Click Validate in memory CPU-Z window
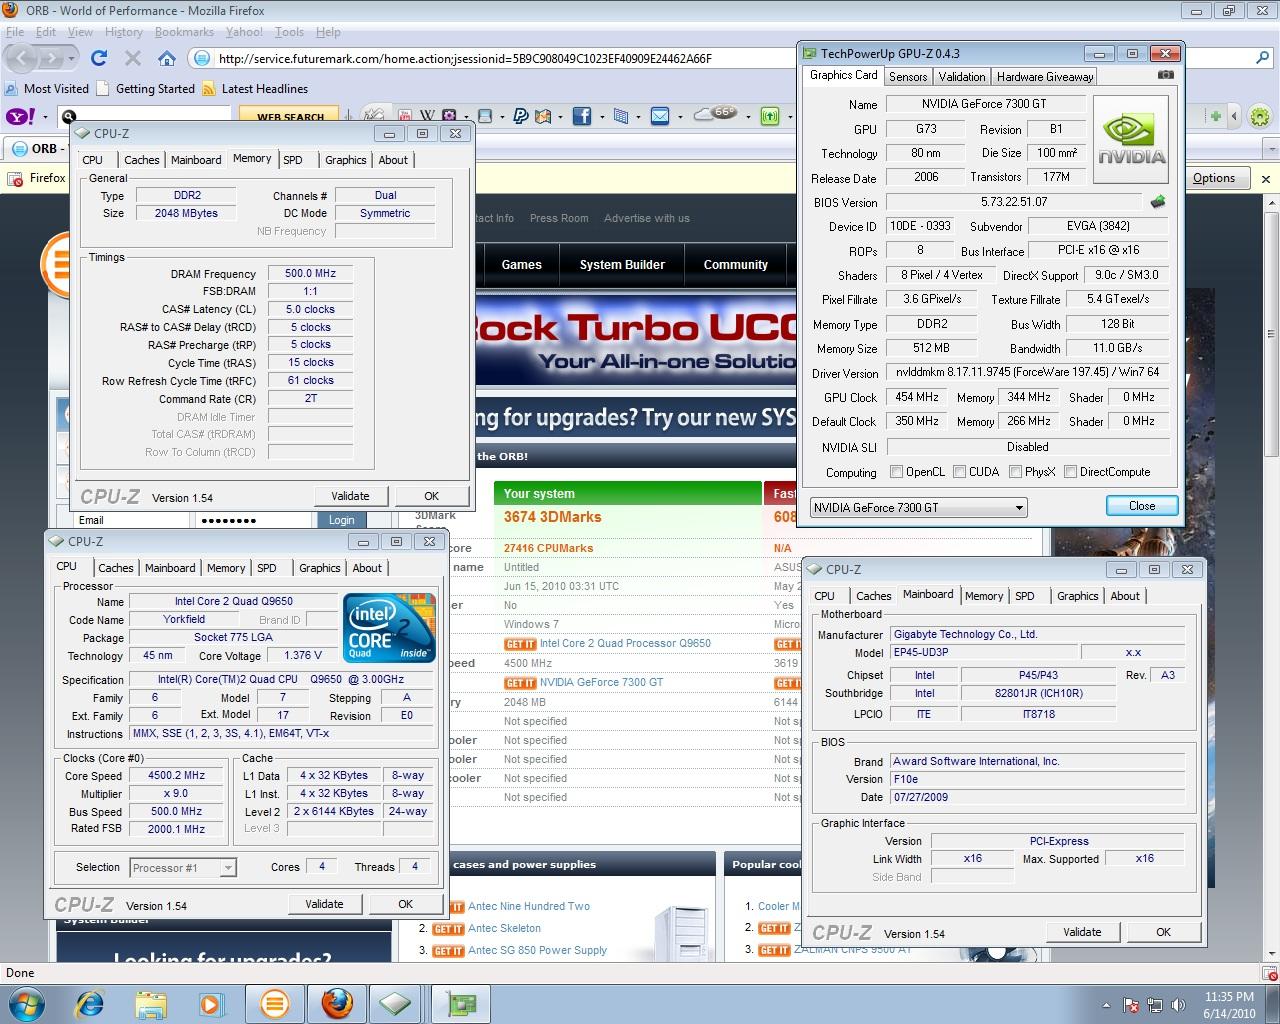This screenshot has height=1024, width=1280. coord(350,496)
